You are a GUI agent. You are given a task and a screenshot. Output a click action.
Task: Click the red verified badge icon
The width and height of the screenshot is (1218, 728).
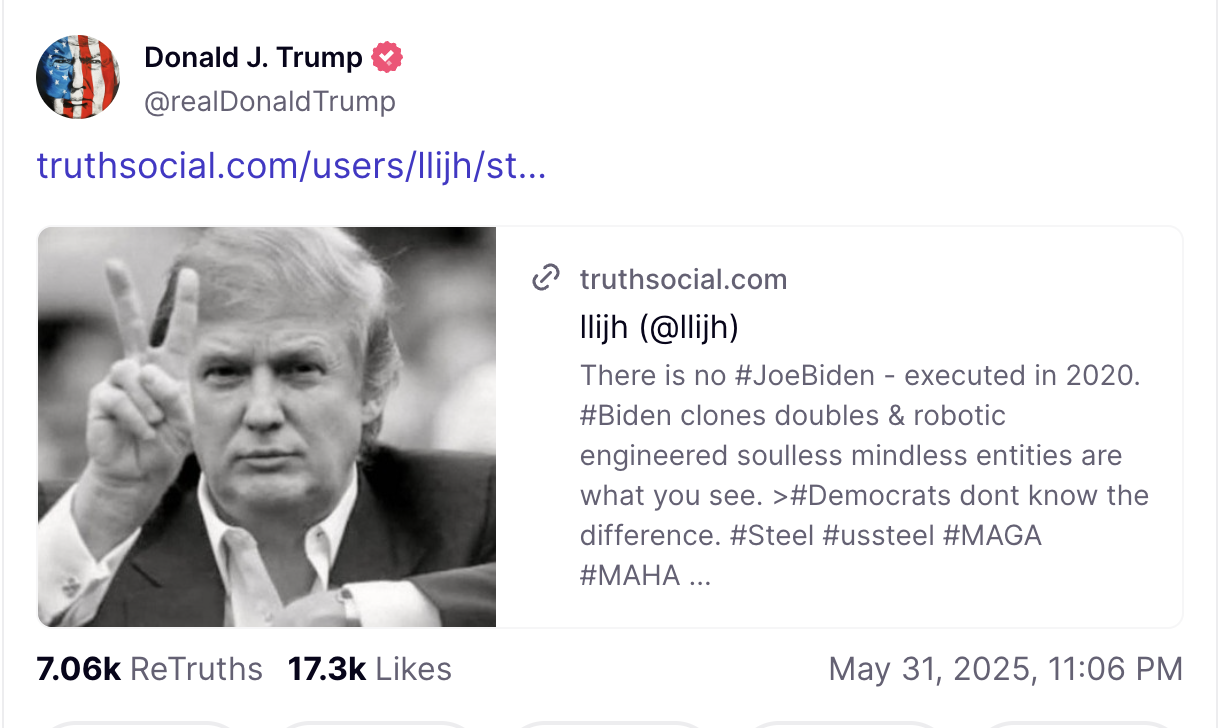[387, 58]
